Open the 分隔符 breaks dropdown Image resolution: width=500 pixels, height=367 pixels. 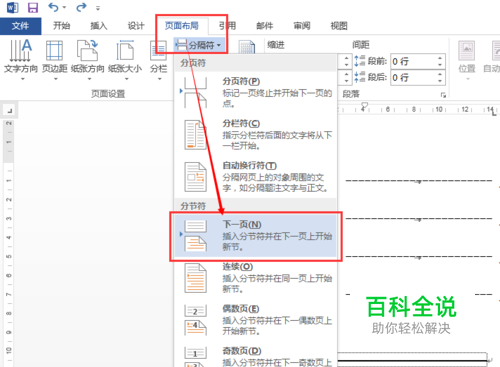(199, 45)
